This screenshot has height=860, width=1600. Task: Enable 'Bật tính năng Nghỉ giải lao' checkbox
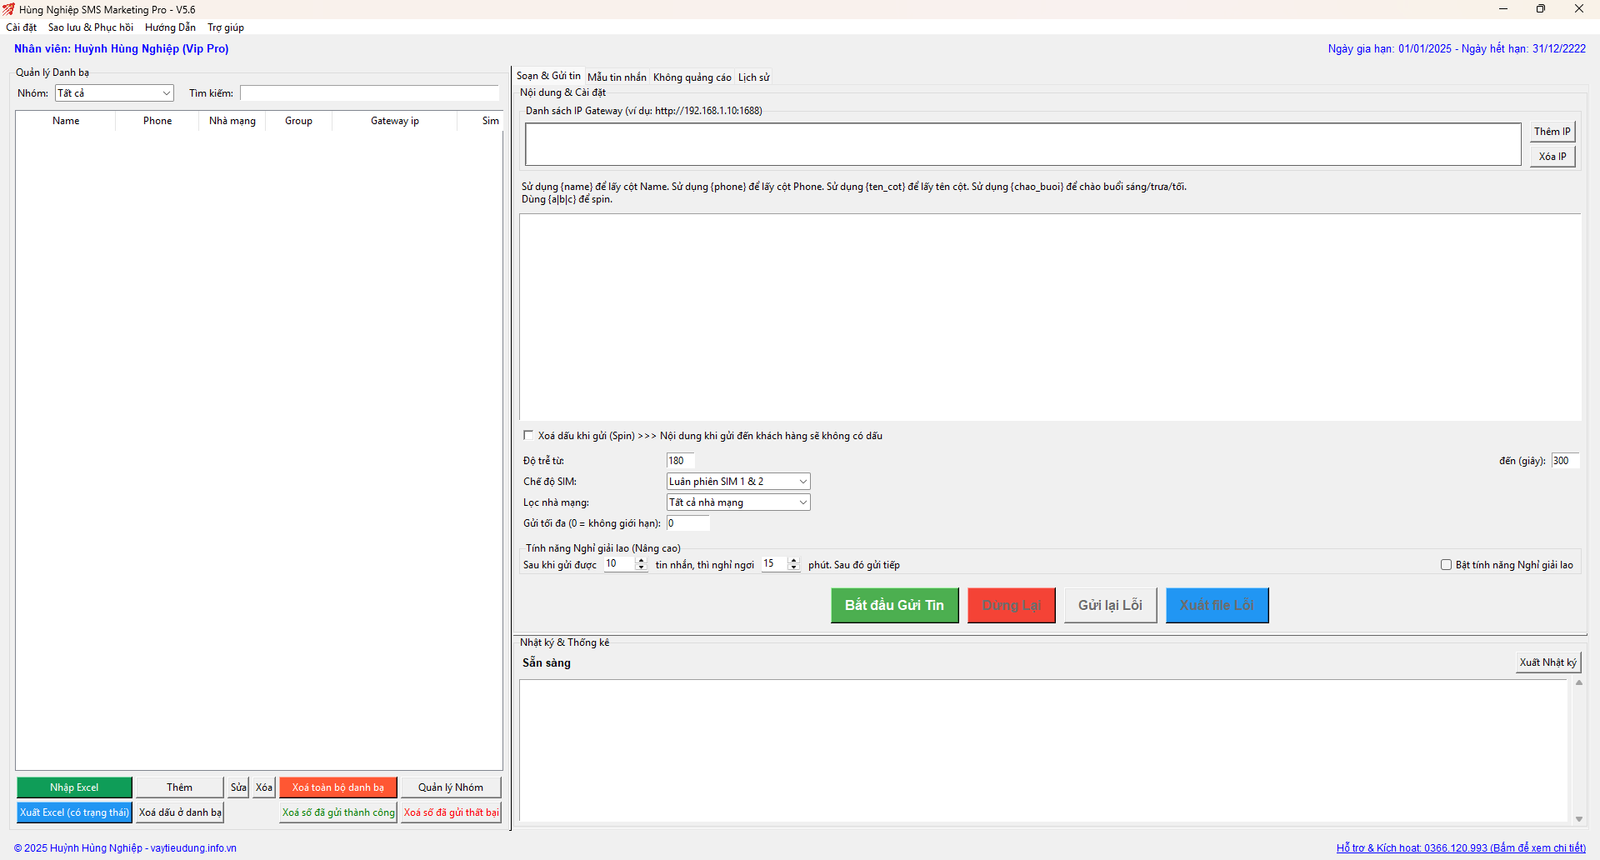[1446, 565]
